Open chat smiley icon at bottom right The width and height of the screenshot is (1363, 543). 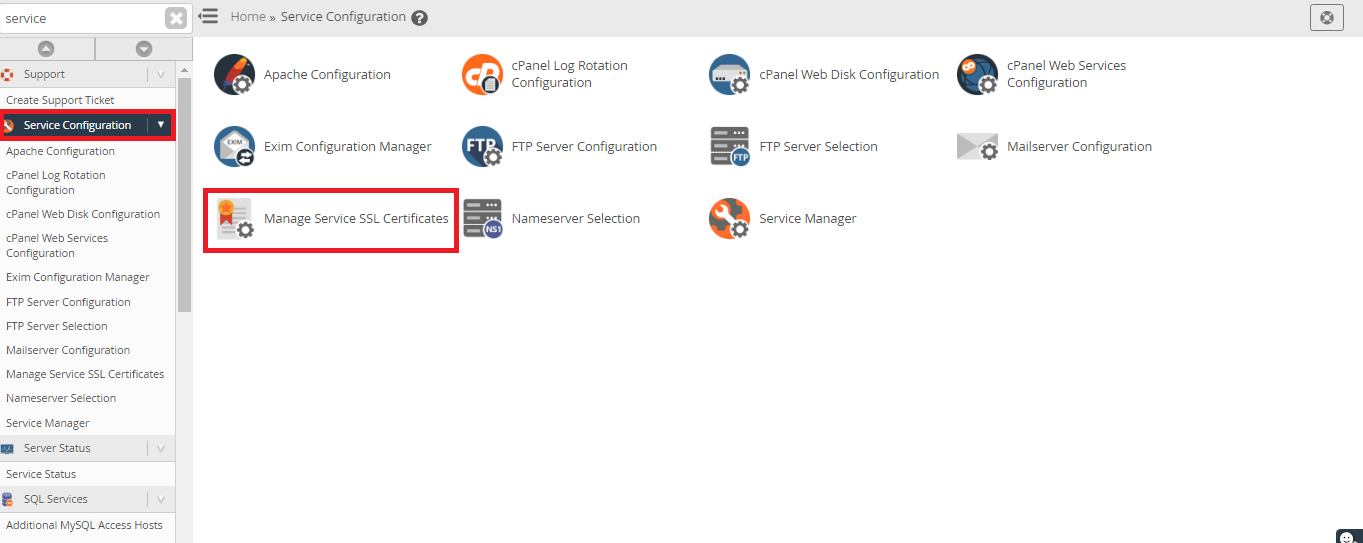(x=1347, y=537)
